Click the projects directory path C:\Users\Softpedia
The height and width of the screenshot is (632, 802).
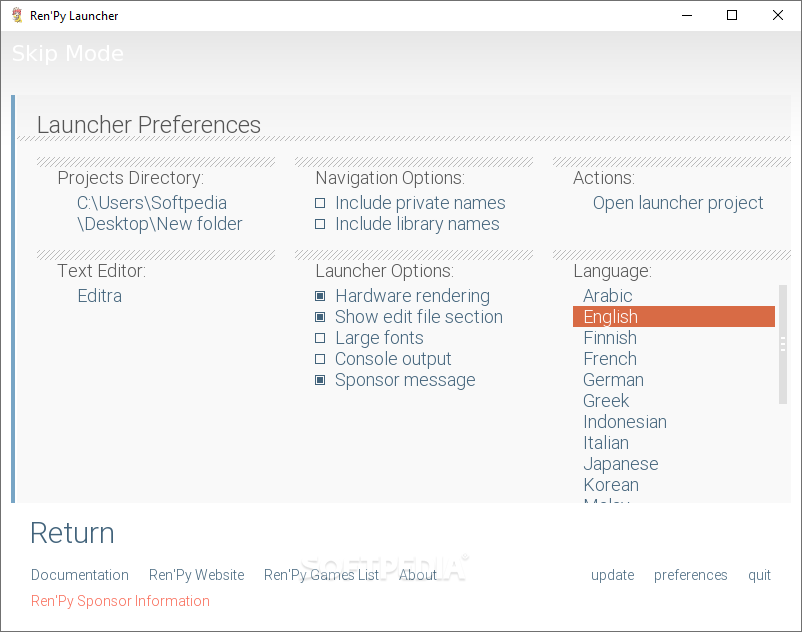click(x=160, y=213)
